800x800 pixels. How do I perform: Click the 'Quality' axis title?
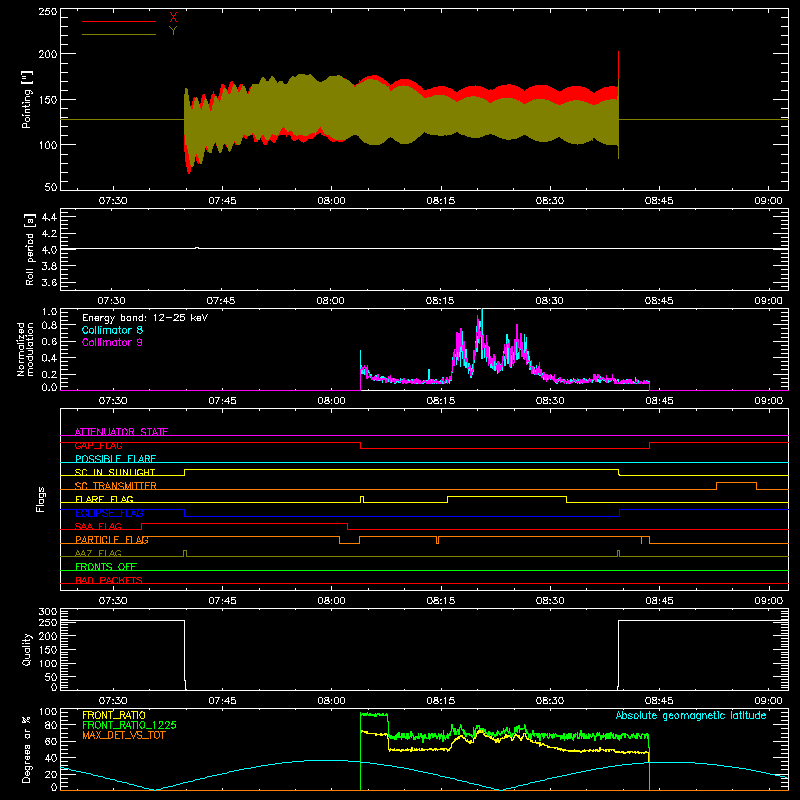pos(27,650)
